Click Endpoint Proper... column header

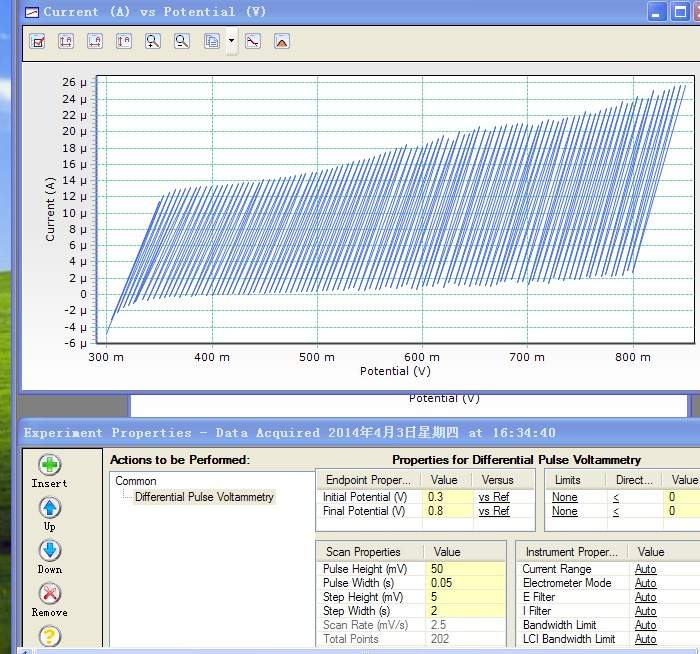coord(369,480)
